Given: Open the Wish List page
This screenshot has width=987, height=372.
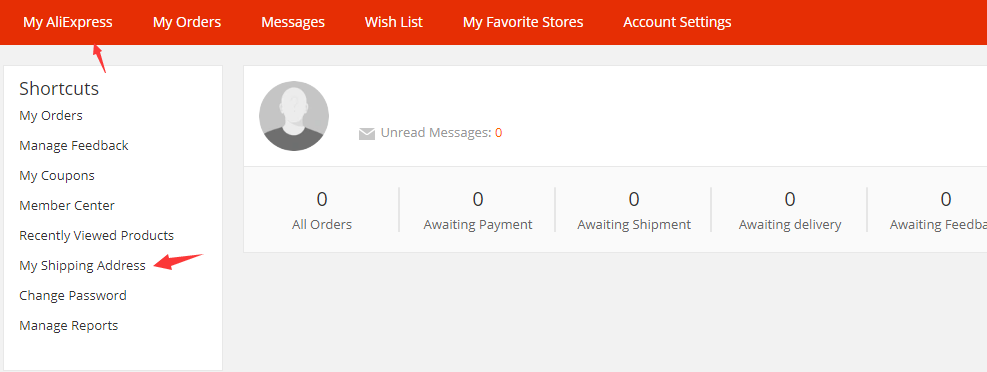Looking at the screenshot, I should (394, 22).
